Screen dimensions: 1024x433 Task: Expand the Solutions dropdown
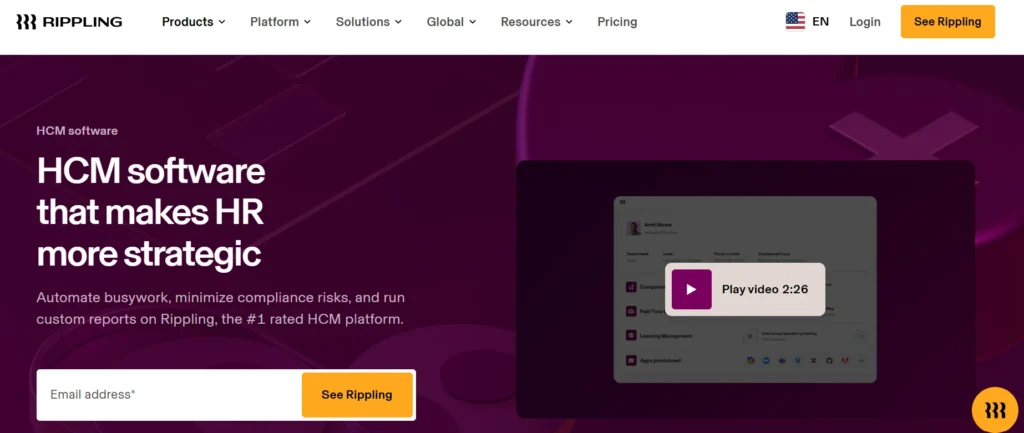[369, 22]
